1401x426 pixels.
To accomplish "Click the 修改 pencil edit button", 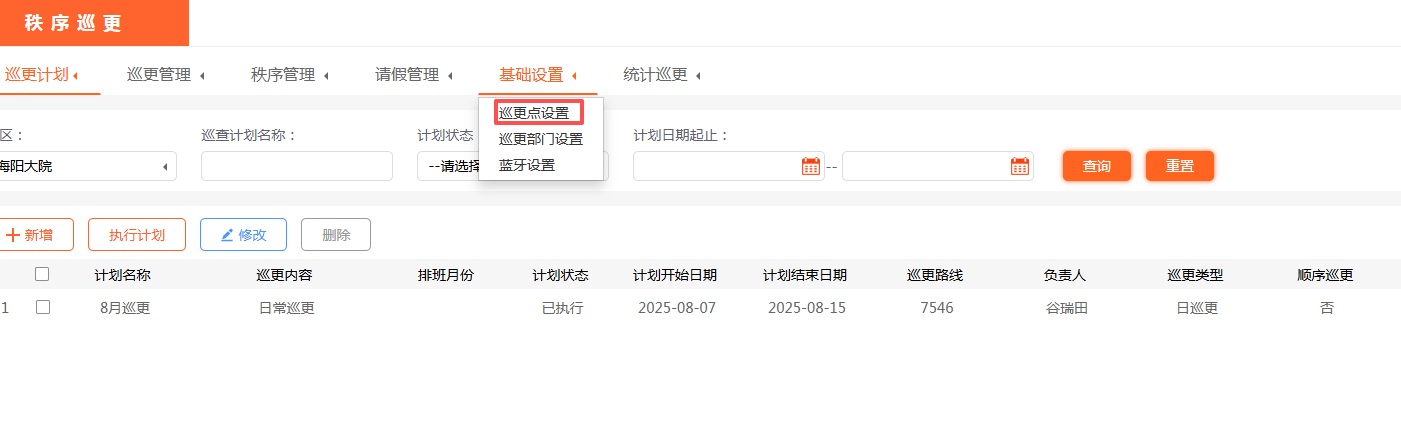I will (x=243, y=235).
